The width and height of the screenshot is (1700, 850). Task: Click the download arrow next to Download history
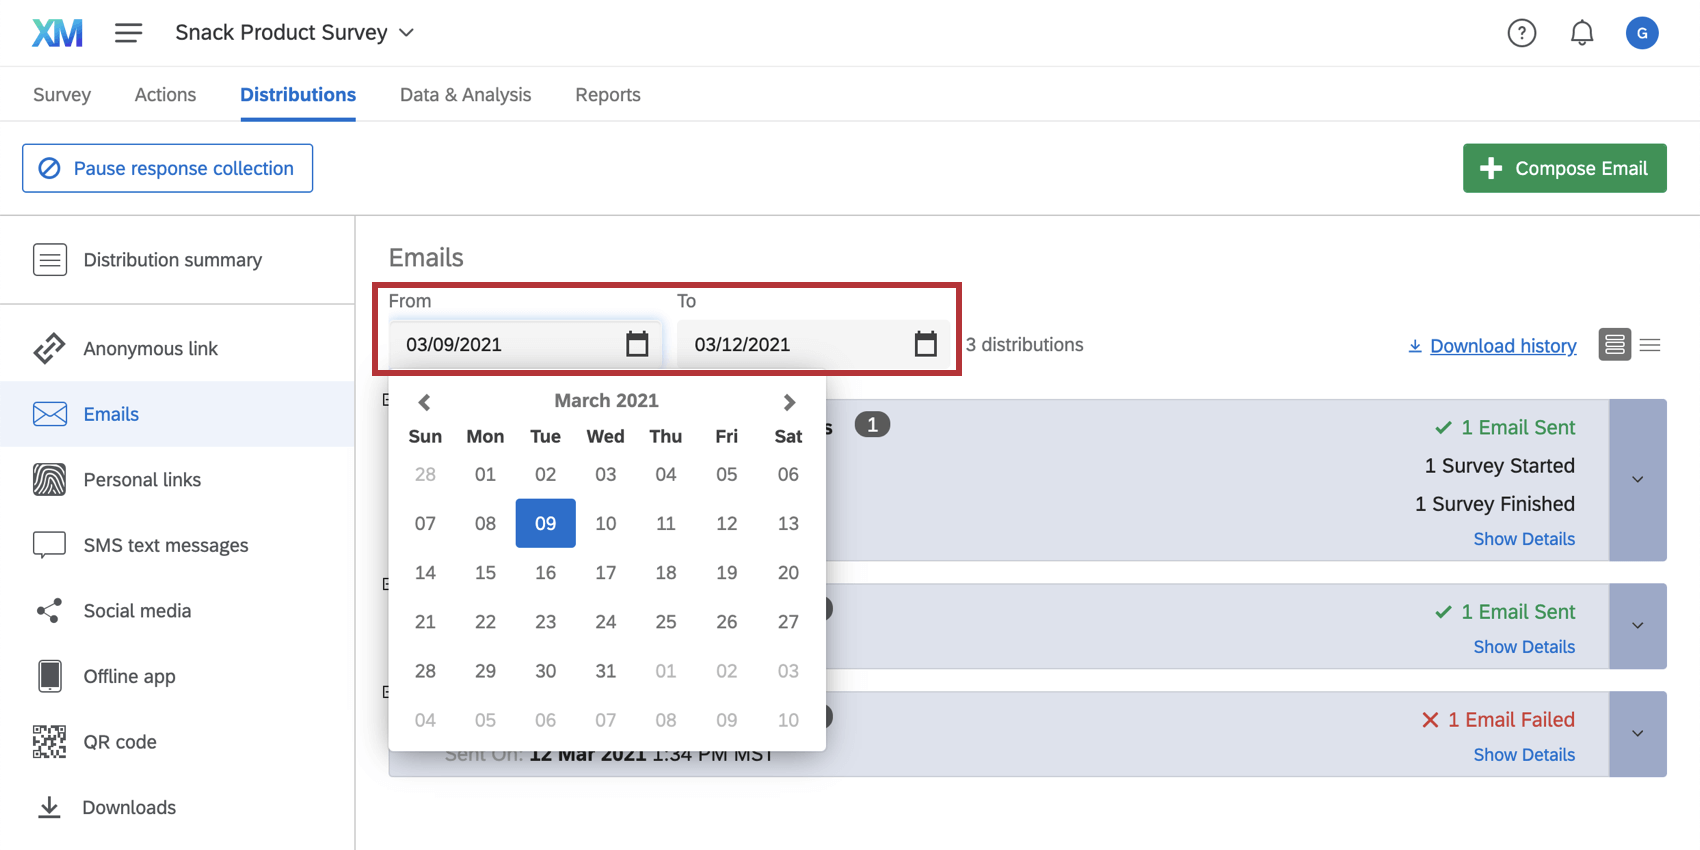1415,346
